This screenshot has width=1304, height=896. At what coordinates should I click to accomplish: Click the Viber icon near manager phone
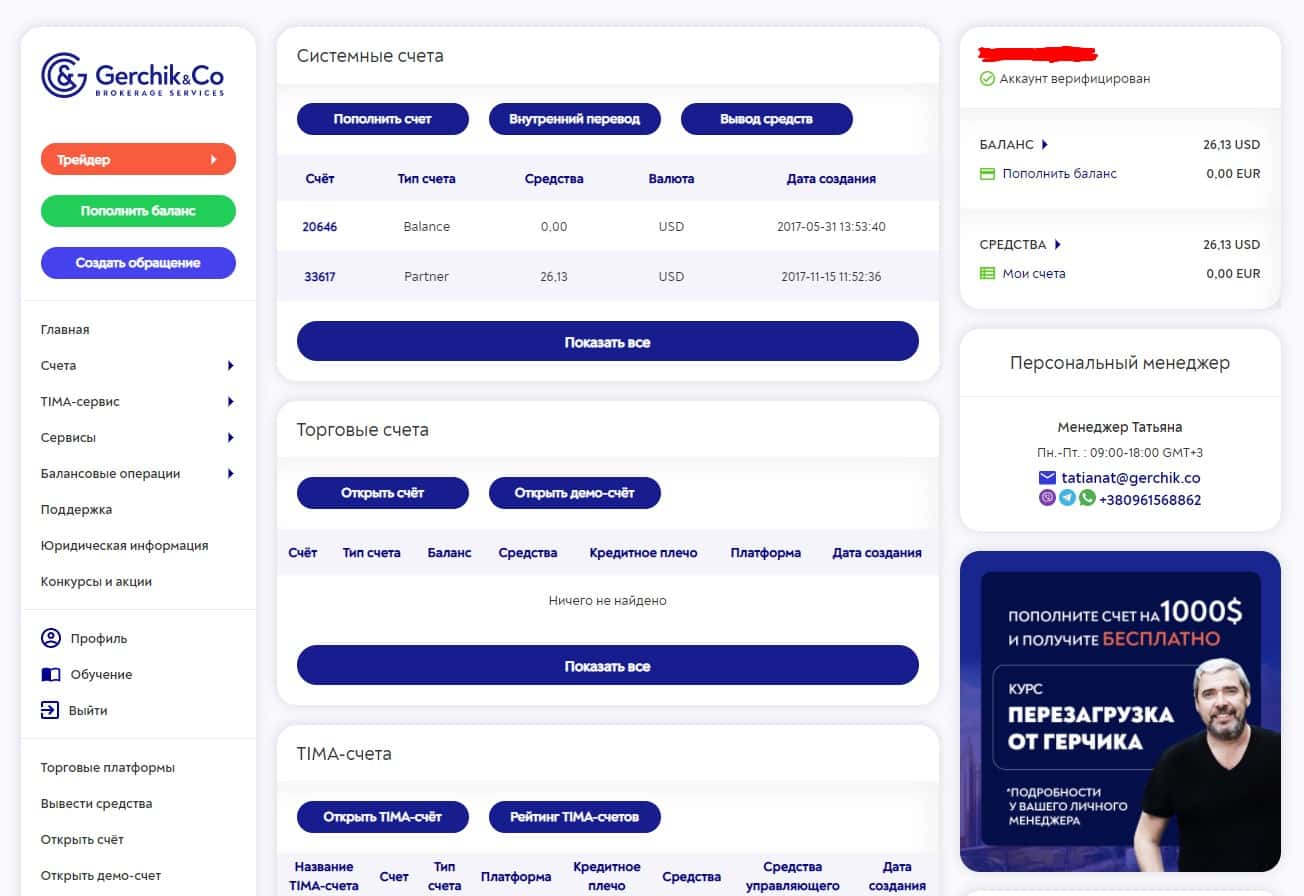(x=1047, y=498)
